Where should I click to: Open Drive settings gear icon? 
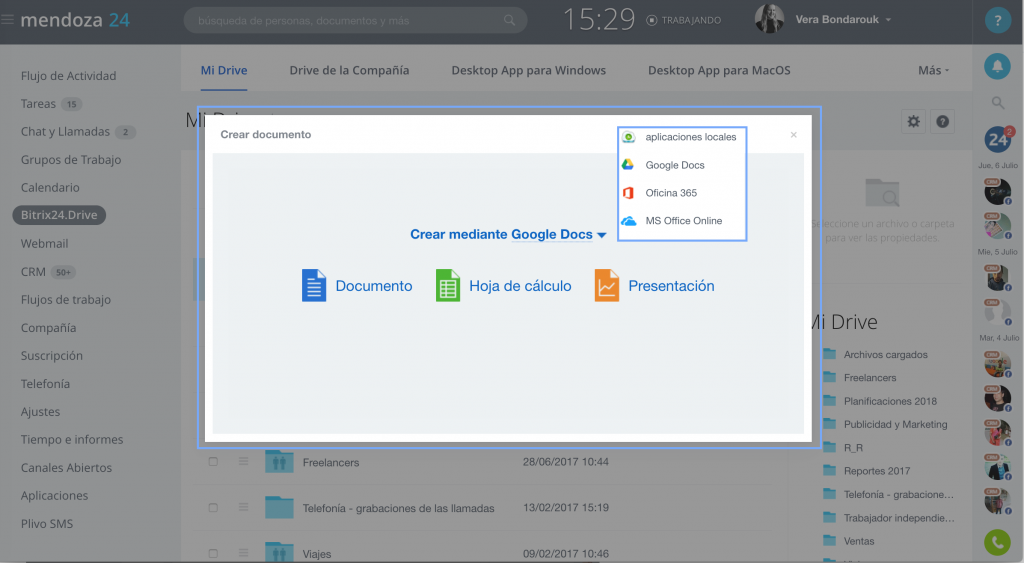[914, 121]
